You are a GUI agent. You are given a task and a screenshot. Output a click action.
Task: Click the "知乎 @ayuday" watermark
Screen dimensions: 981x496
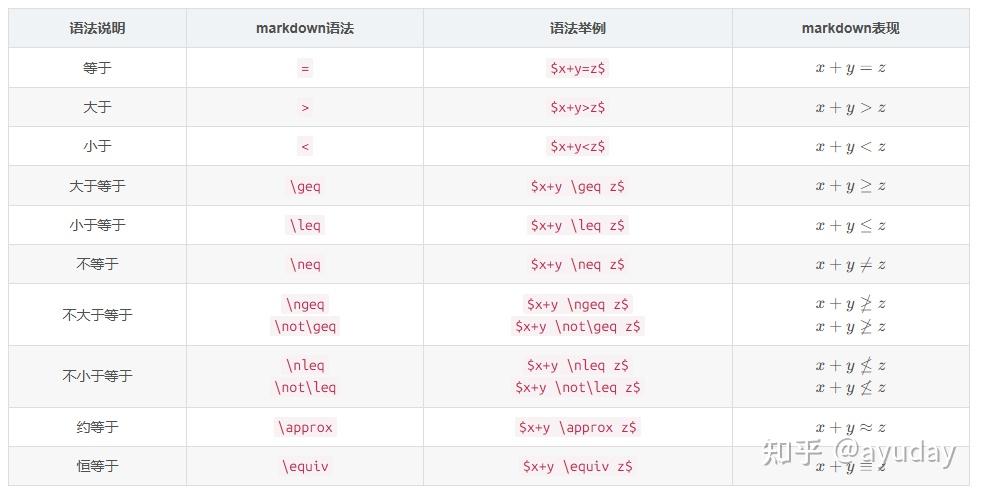point(858,453)
